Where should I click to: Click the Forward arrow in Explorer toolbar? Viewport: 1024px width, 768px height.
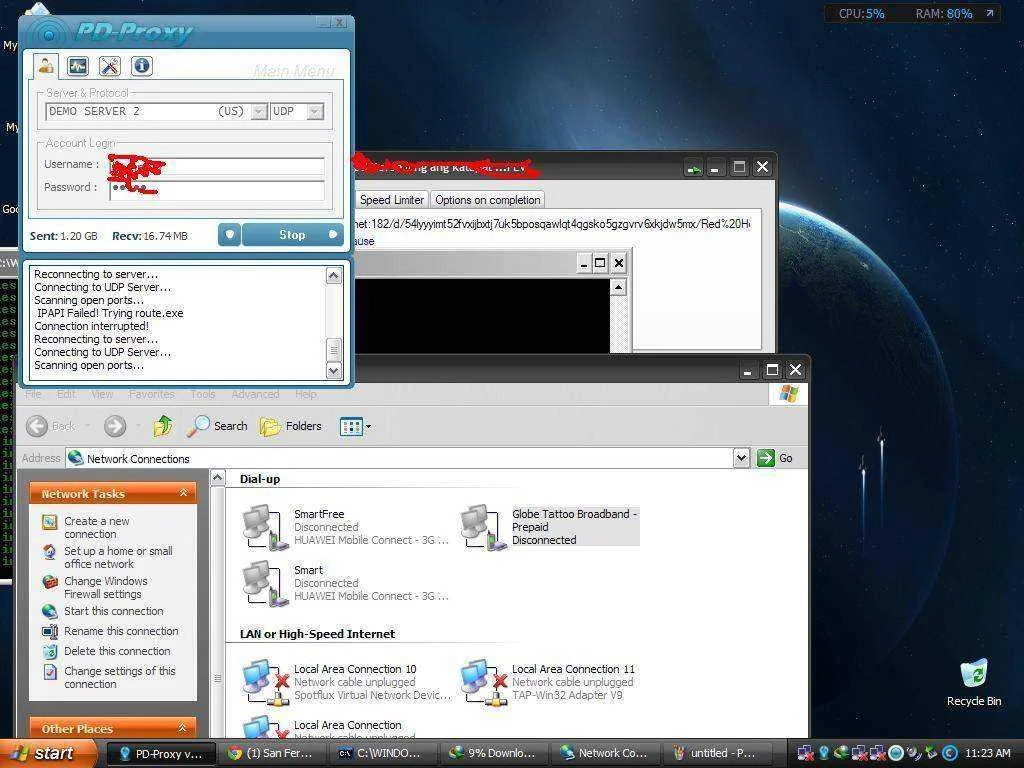(x=115, y=426)
